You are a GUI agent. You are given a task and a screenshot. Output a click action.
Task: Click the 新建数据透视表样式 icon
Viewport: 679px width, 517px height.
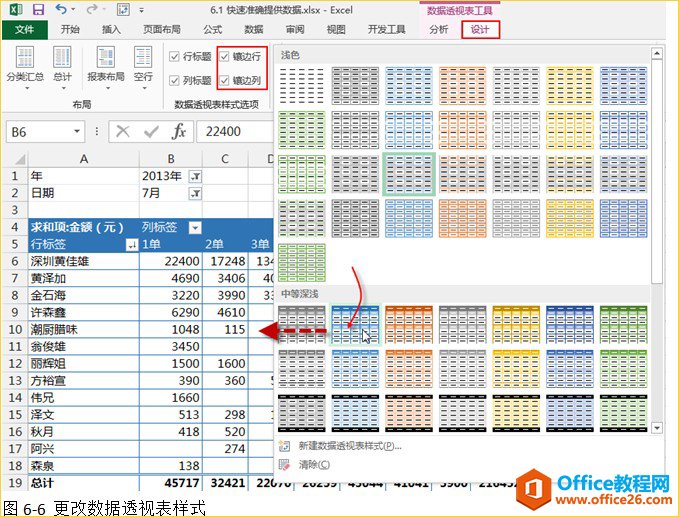[x=284, y=446]
